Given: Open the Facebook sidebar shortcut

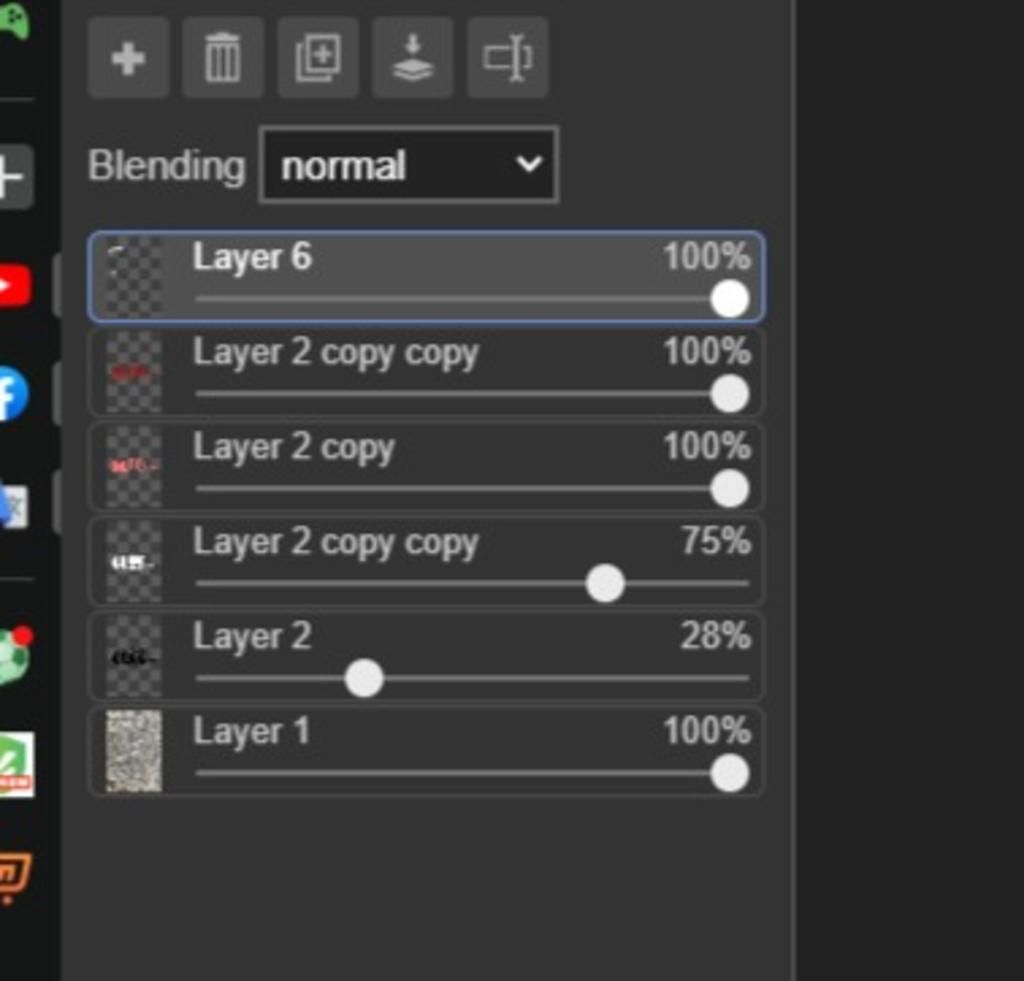Looking at the screenshot, I should tap(12, 395).
